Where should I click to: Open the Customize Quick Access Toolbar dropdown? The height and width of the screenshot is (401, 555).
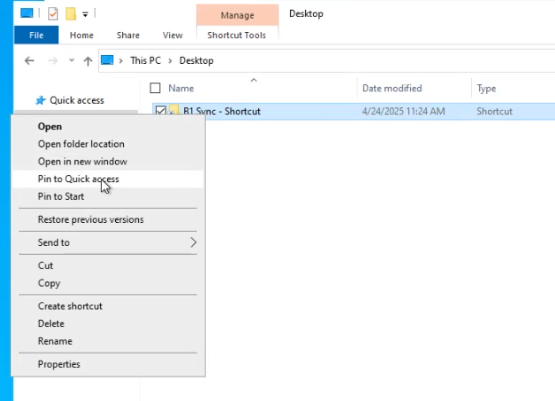[85, 15]
